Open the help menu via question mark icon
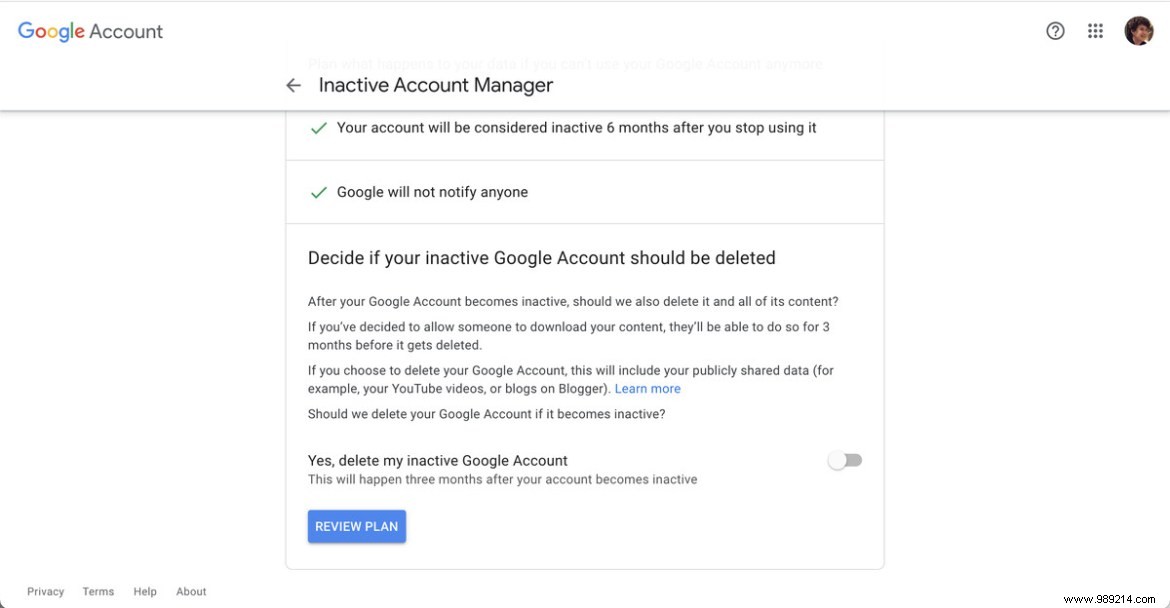1170x608 pixels. 1055,31
